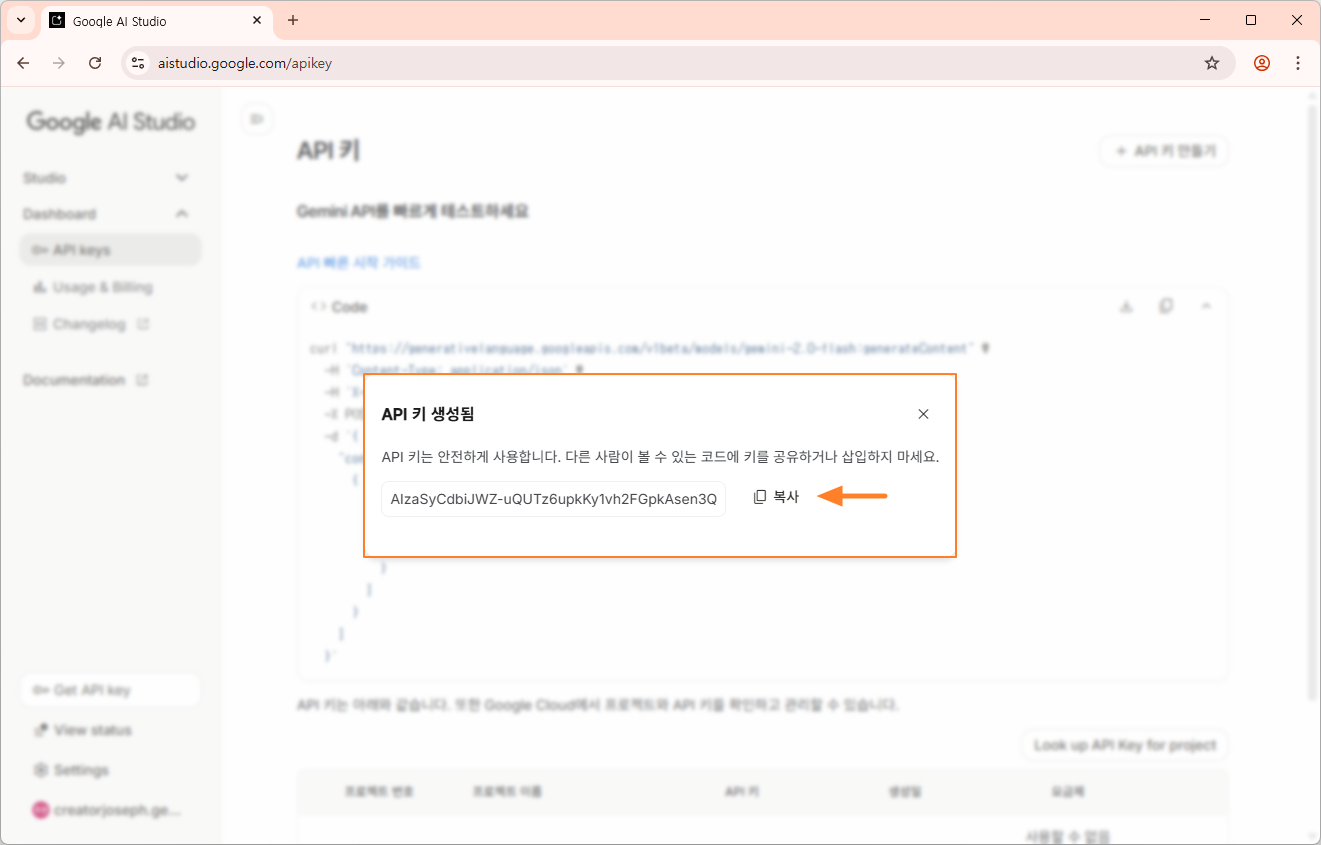Switch to the Google AI Studio tab

(156, 21)
